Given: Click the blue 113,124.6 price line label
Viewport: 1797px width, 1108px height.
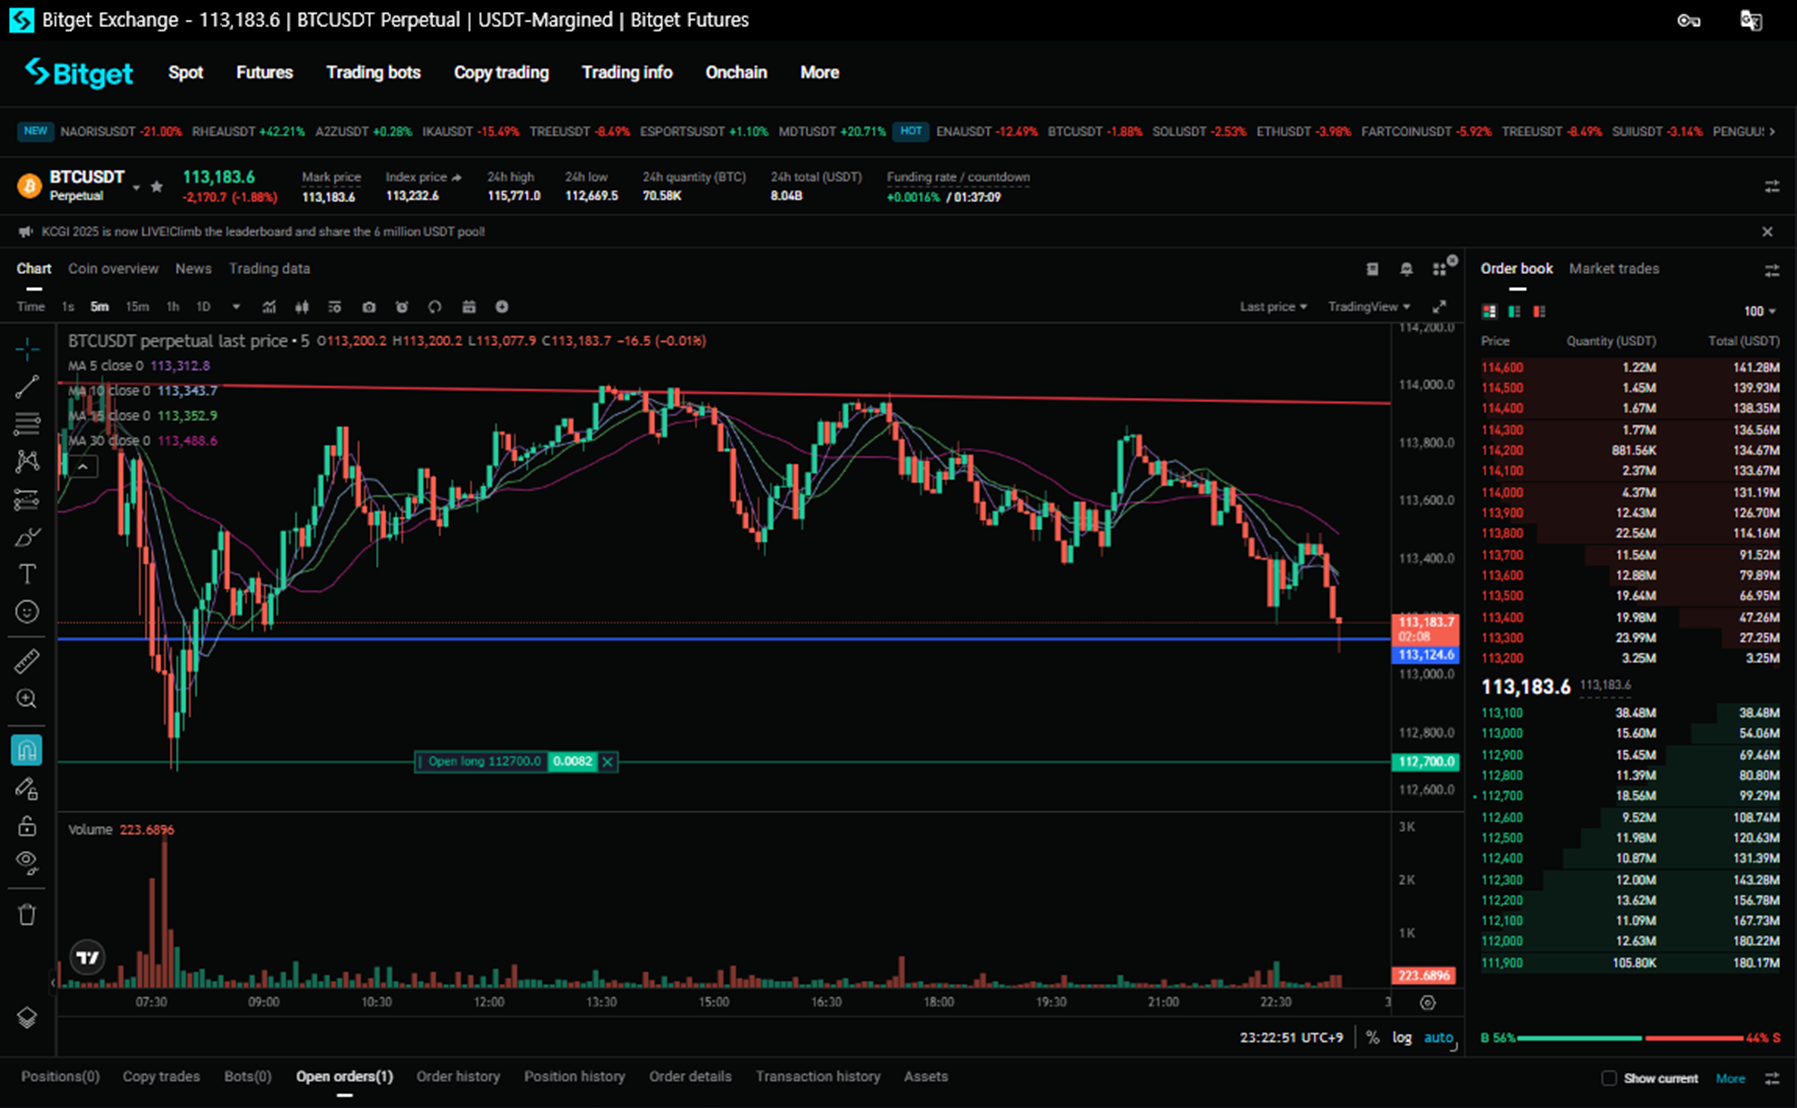Looking at the screenshot, I should click(x=1426, y=655).
